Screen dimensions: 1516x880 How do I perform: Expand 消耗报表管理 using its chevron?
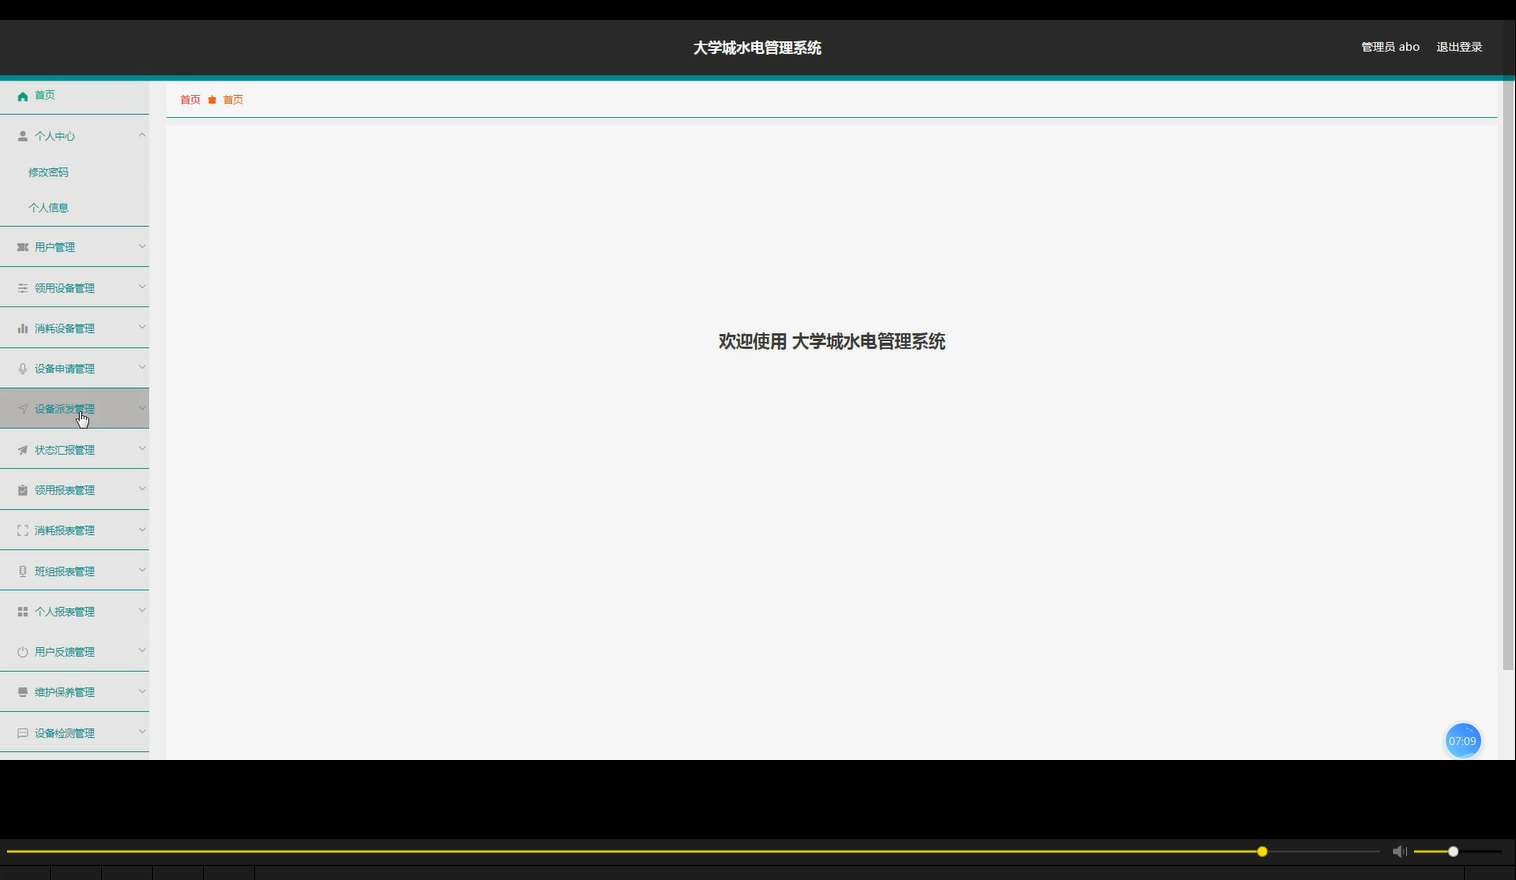142,530
